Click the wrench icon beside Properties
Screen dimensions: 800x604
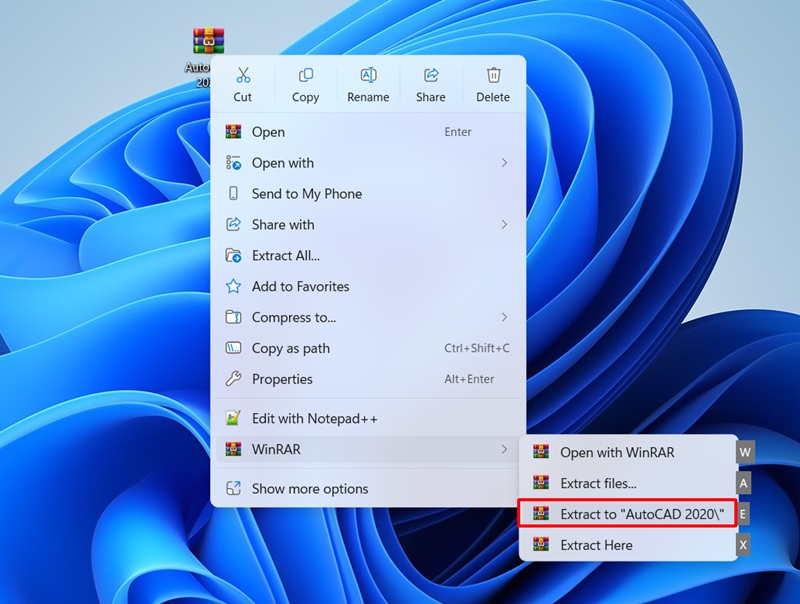pyautogui.click(x=233, y=379)
